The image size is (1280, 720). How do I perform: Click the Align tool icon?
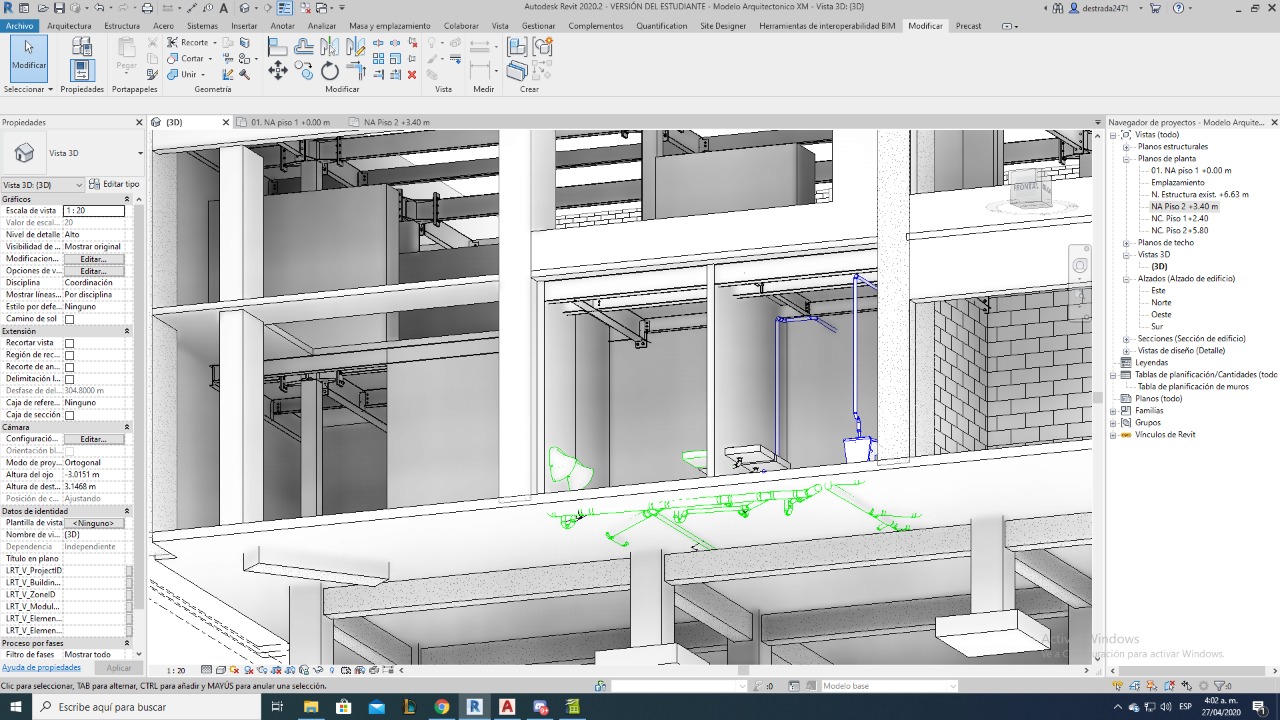[x=278, y=46]
